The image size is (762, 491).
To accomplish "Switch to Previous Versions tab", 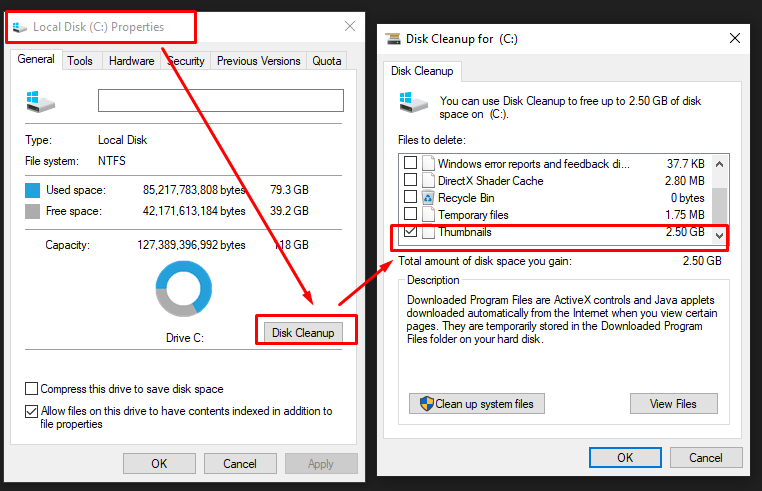I will click(259, 61).
